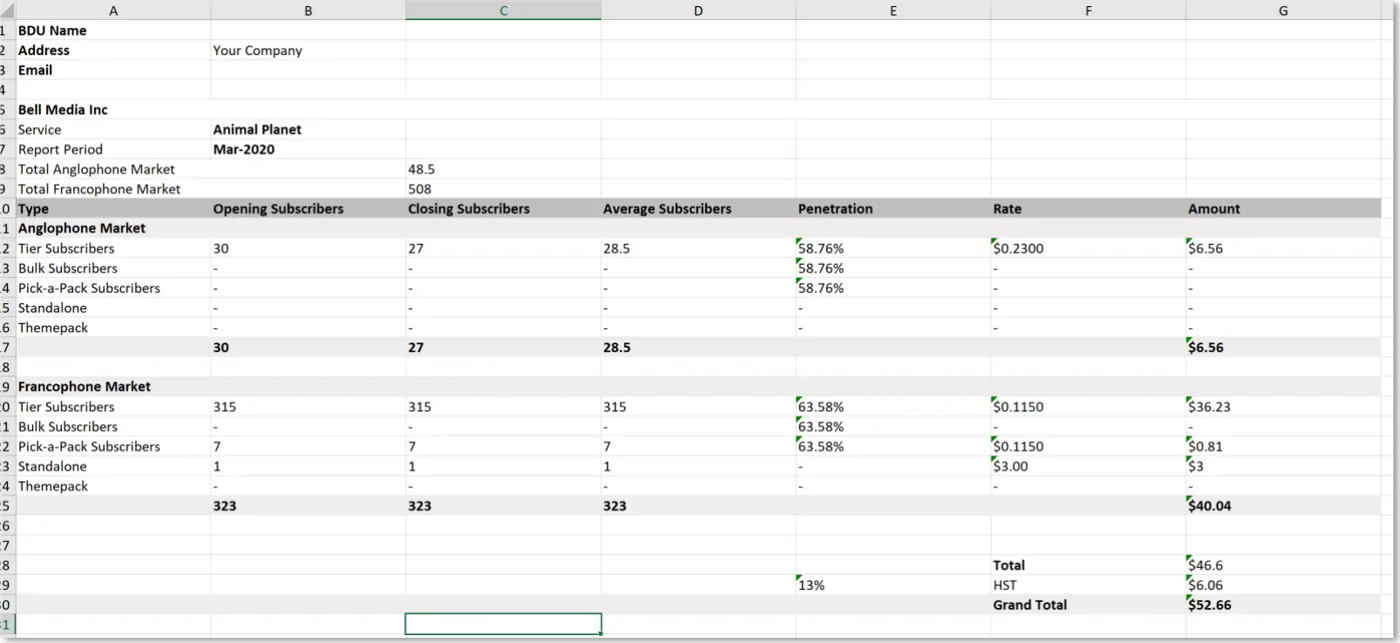
Task: Click 'Total' label cell above HST
Action: coord(1088,565)
